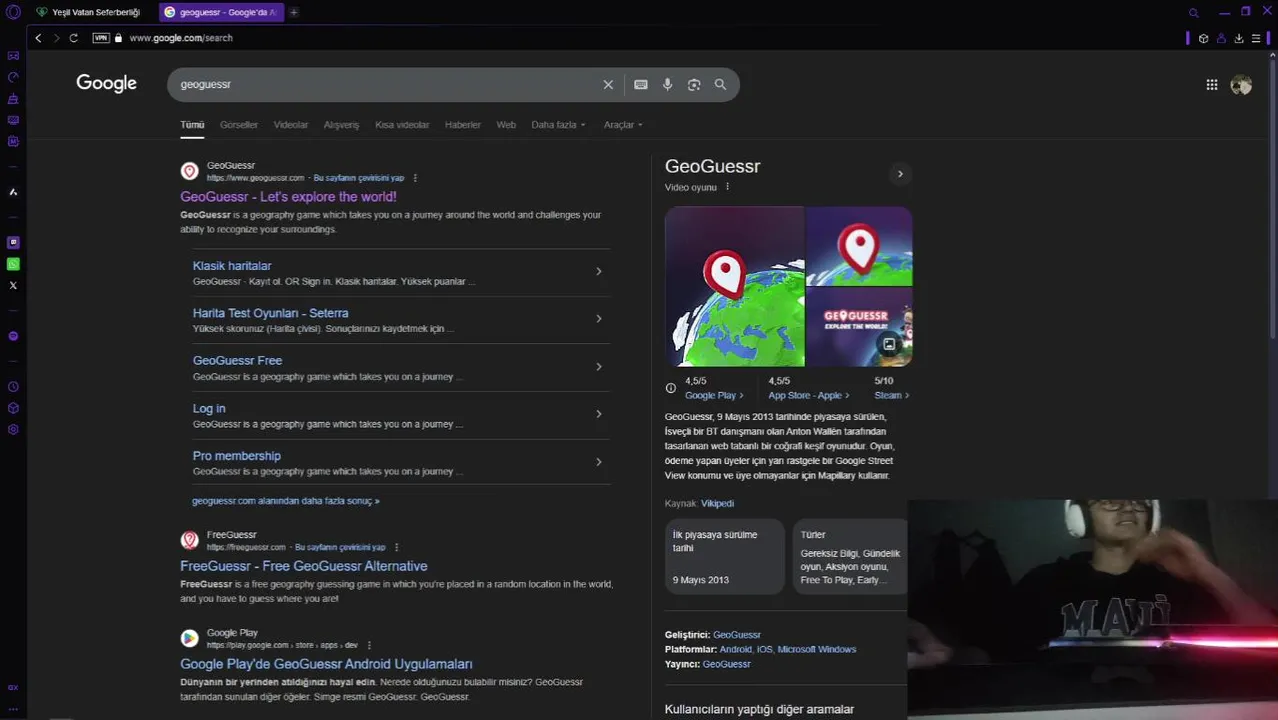The width and height of the screenshot is (1278, 720).
Task: Click the VPN badge in address bar
Action: coord(100,38)
